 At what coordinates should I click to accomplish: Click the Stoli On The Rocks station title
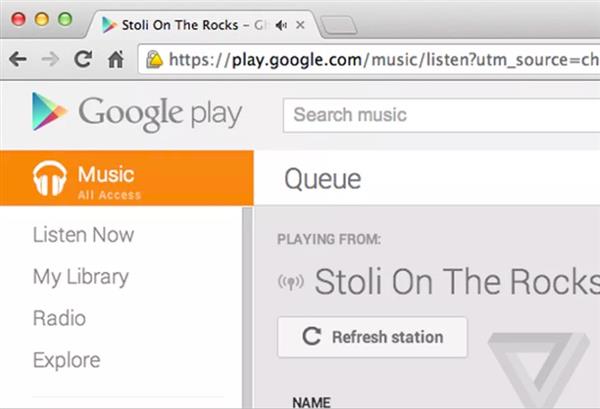pyautogui.click(x=457, y=282)
